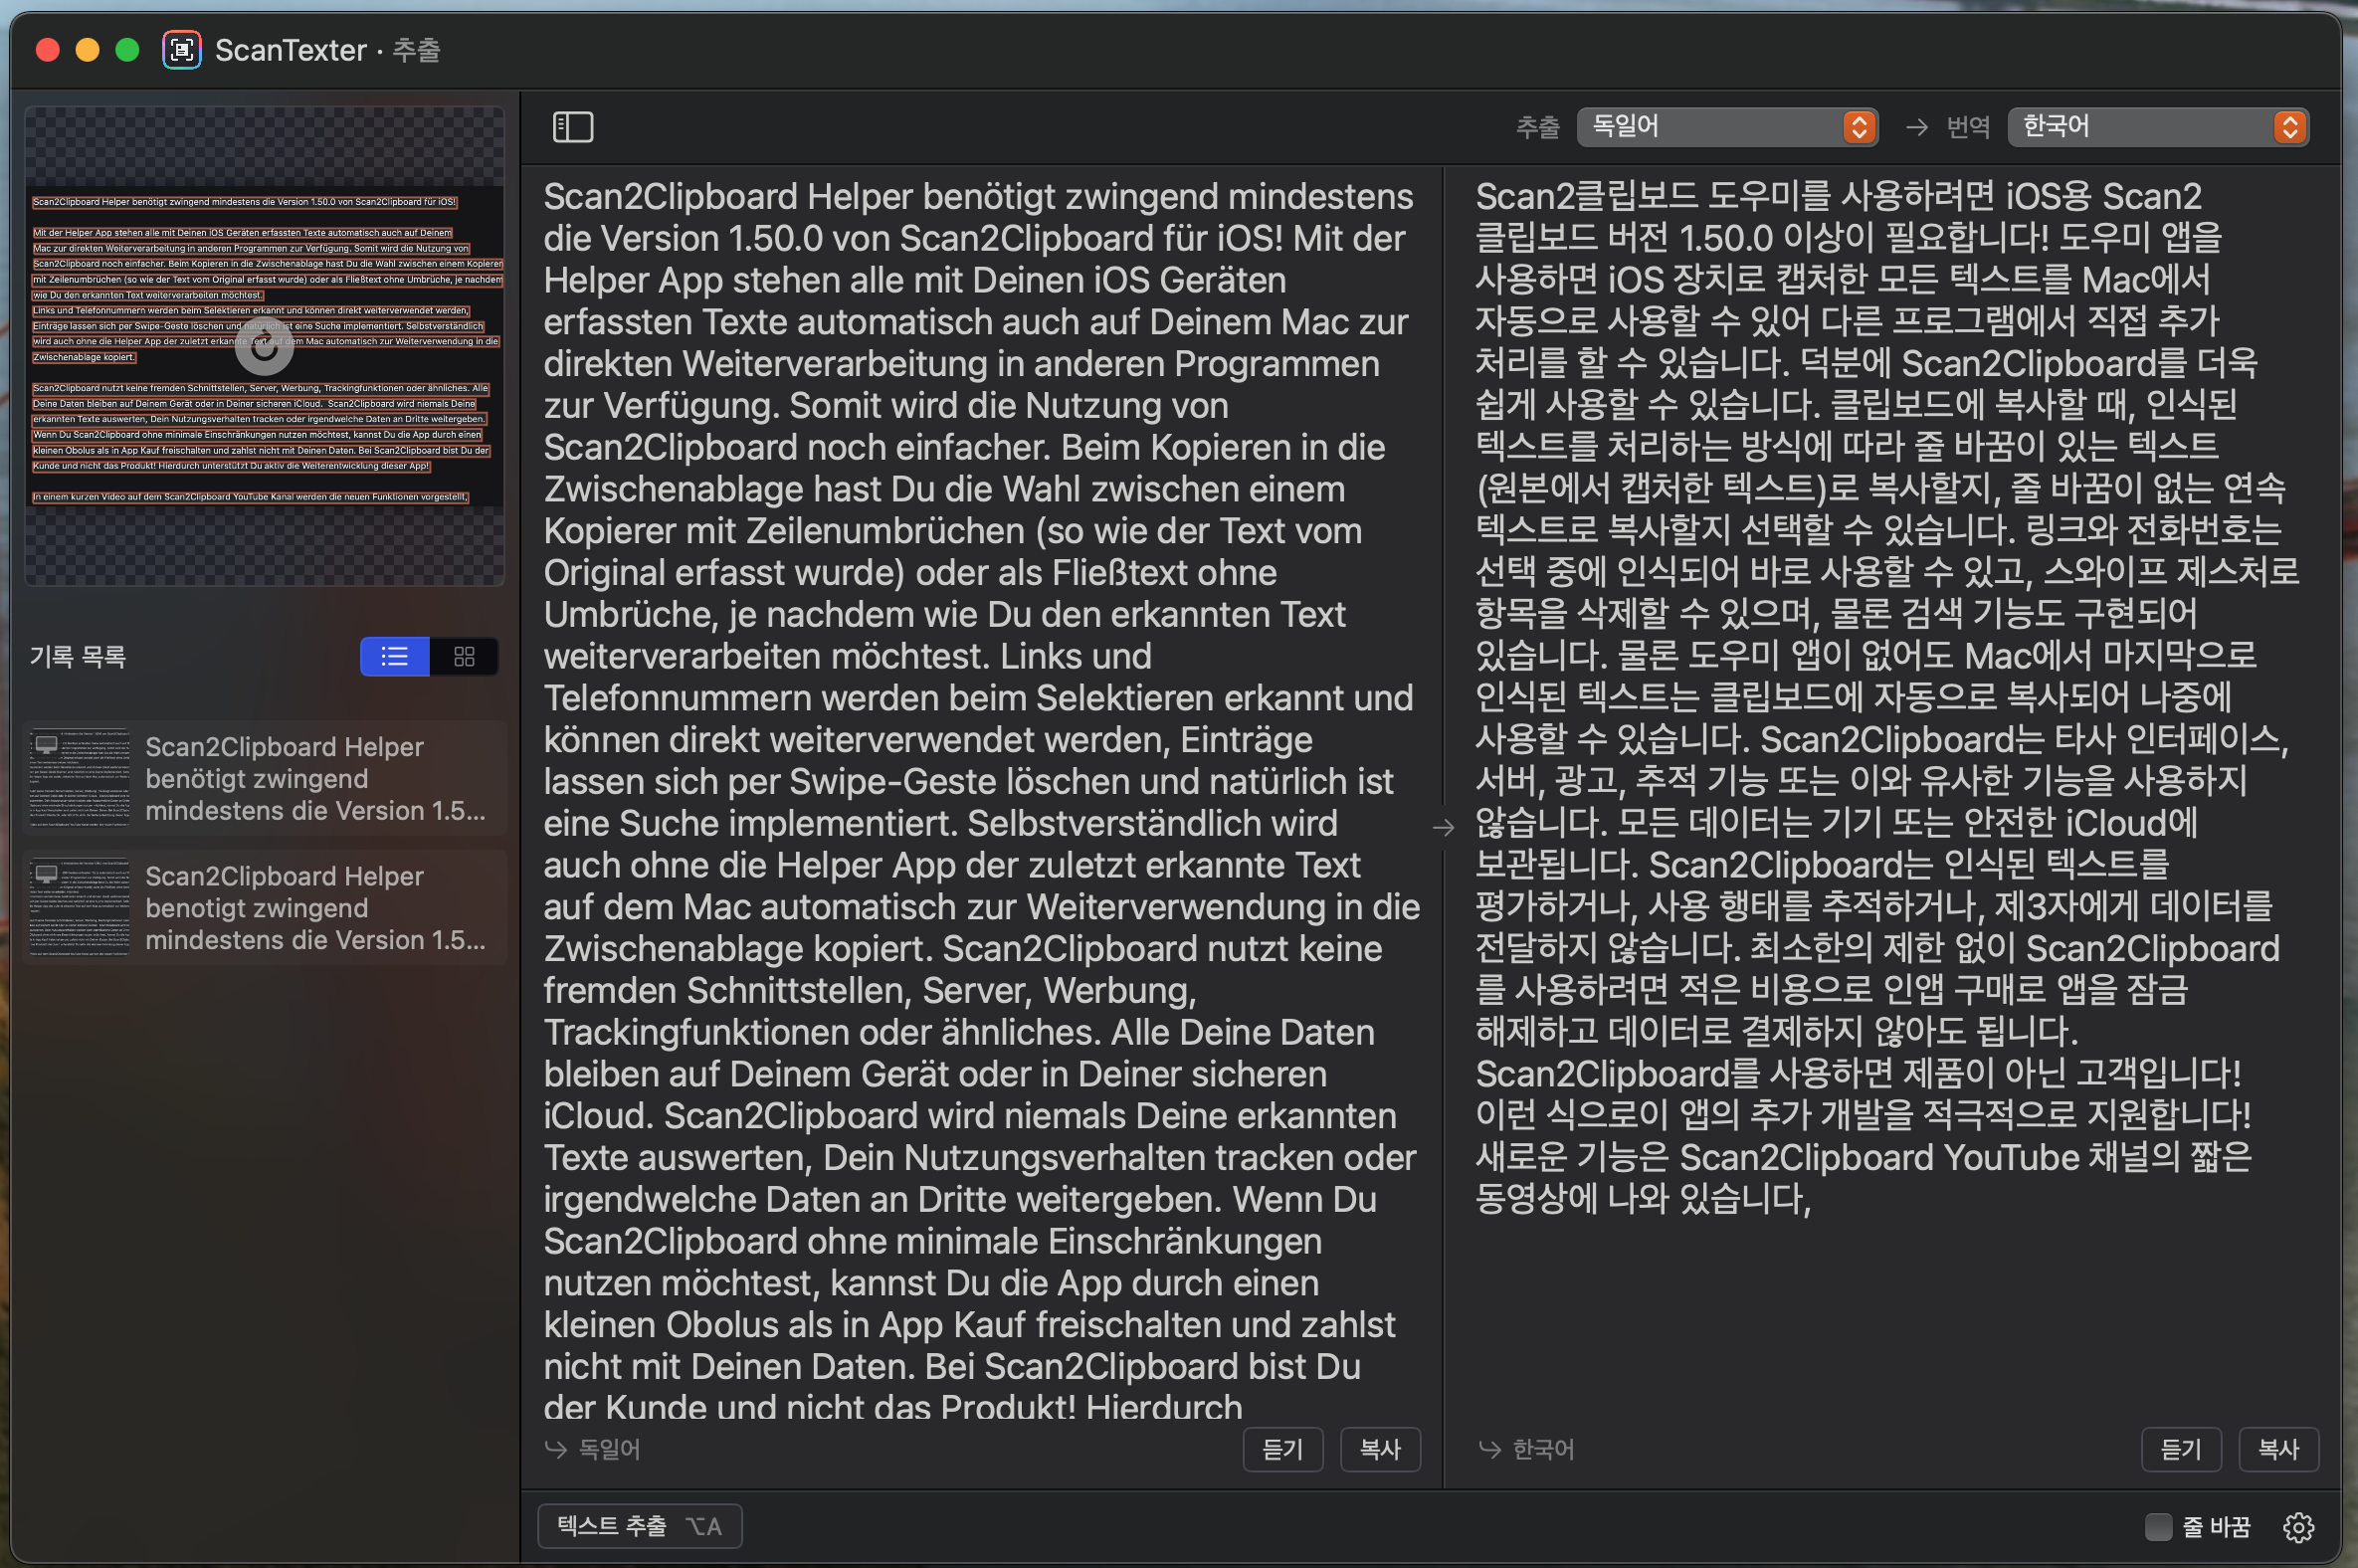Image resolution: width=2358 pixels, height=1568 pixels.
Task: Click the arrow icon before 번역 label
Action: [x=1916, y=127]
